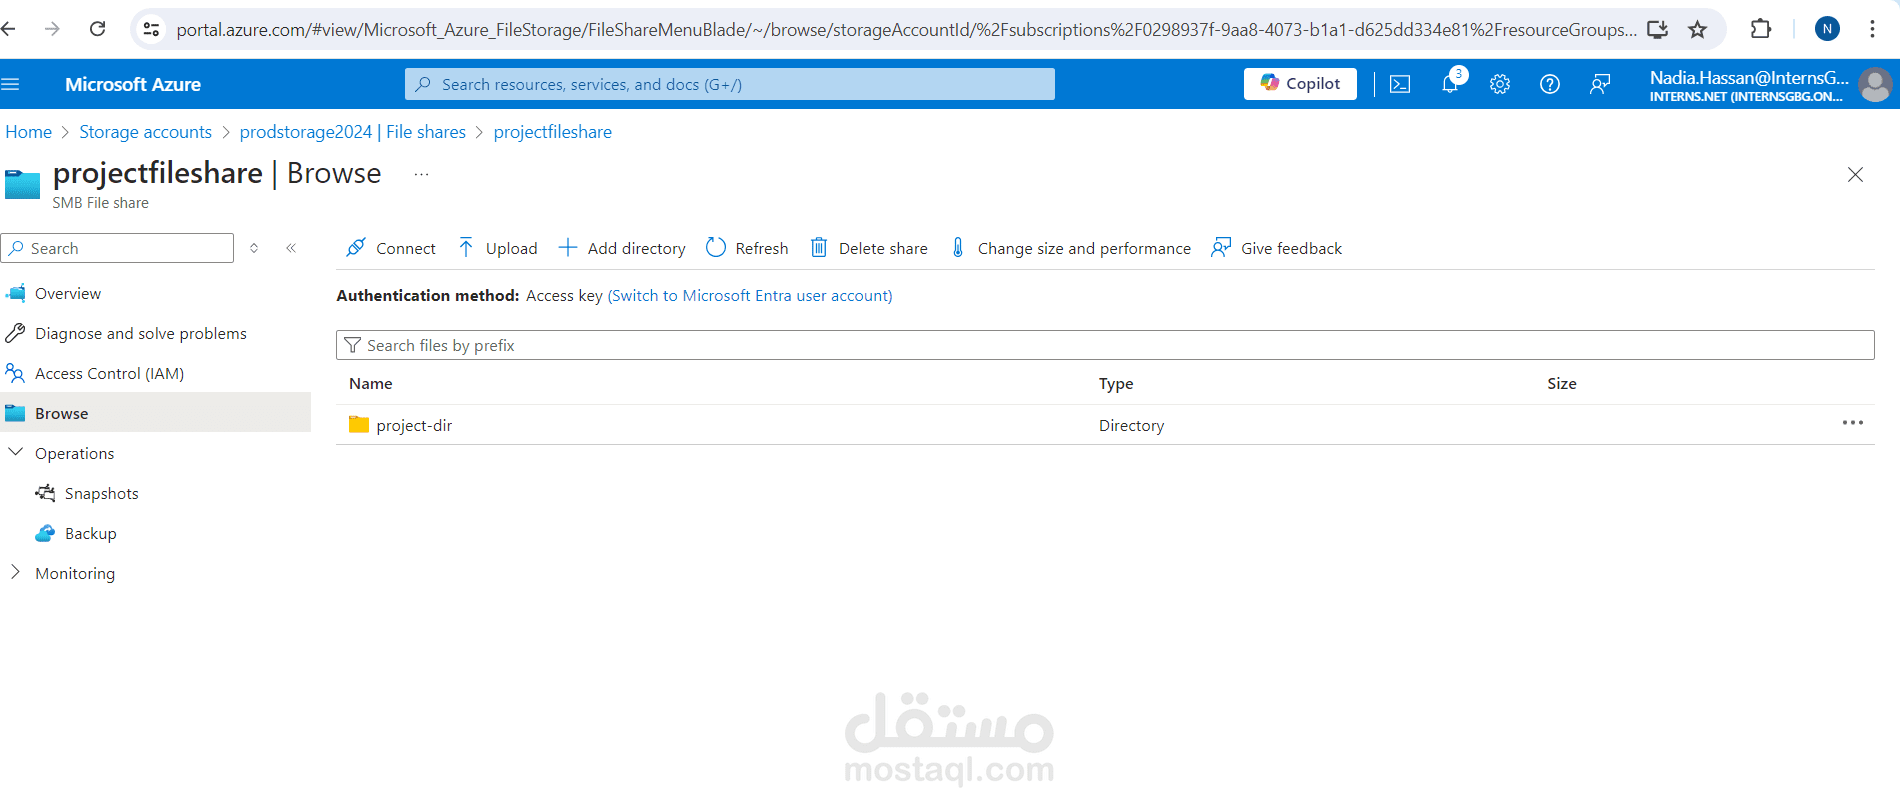This screenshot has width=1900, height=804.
Task: Click the browser address bar URL
Action: pos(906,29)
